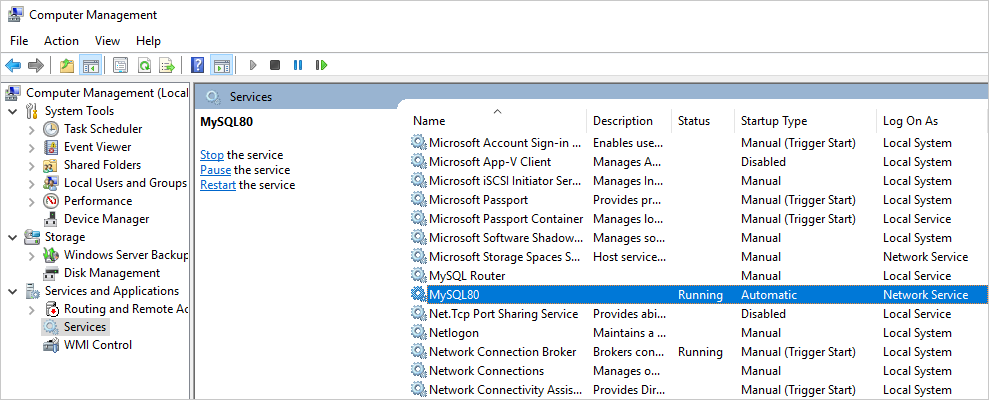This screenshot has height=400, width=989.
Task: Click the Back arrow in toolbar
Action: pyautogui.click(x=13, y=65)
